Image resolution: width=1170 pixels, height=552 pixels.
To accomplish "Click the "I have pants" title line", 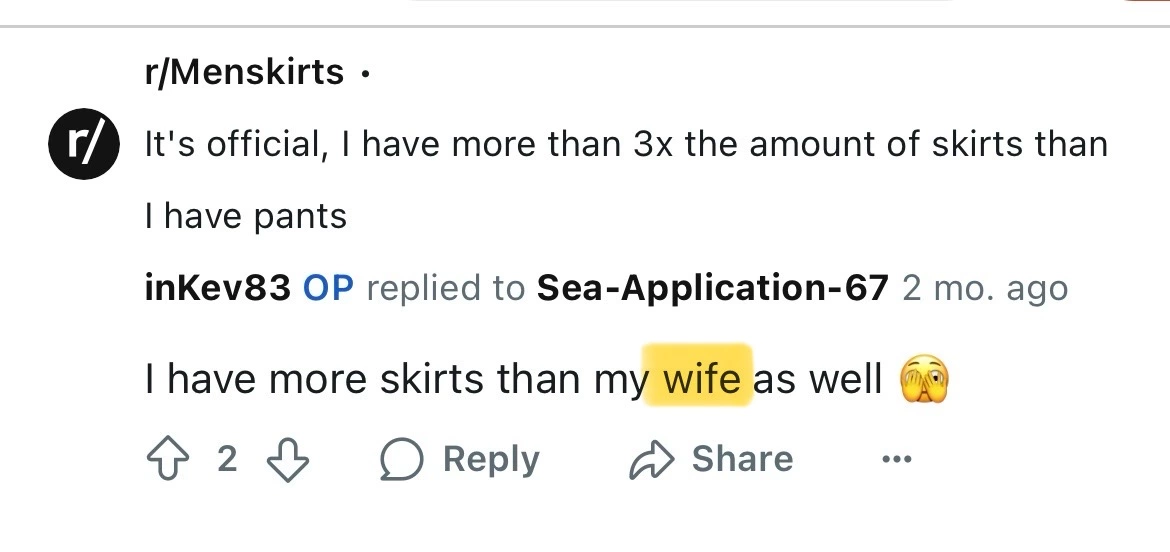I will click(x=246, y=216).
